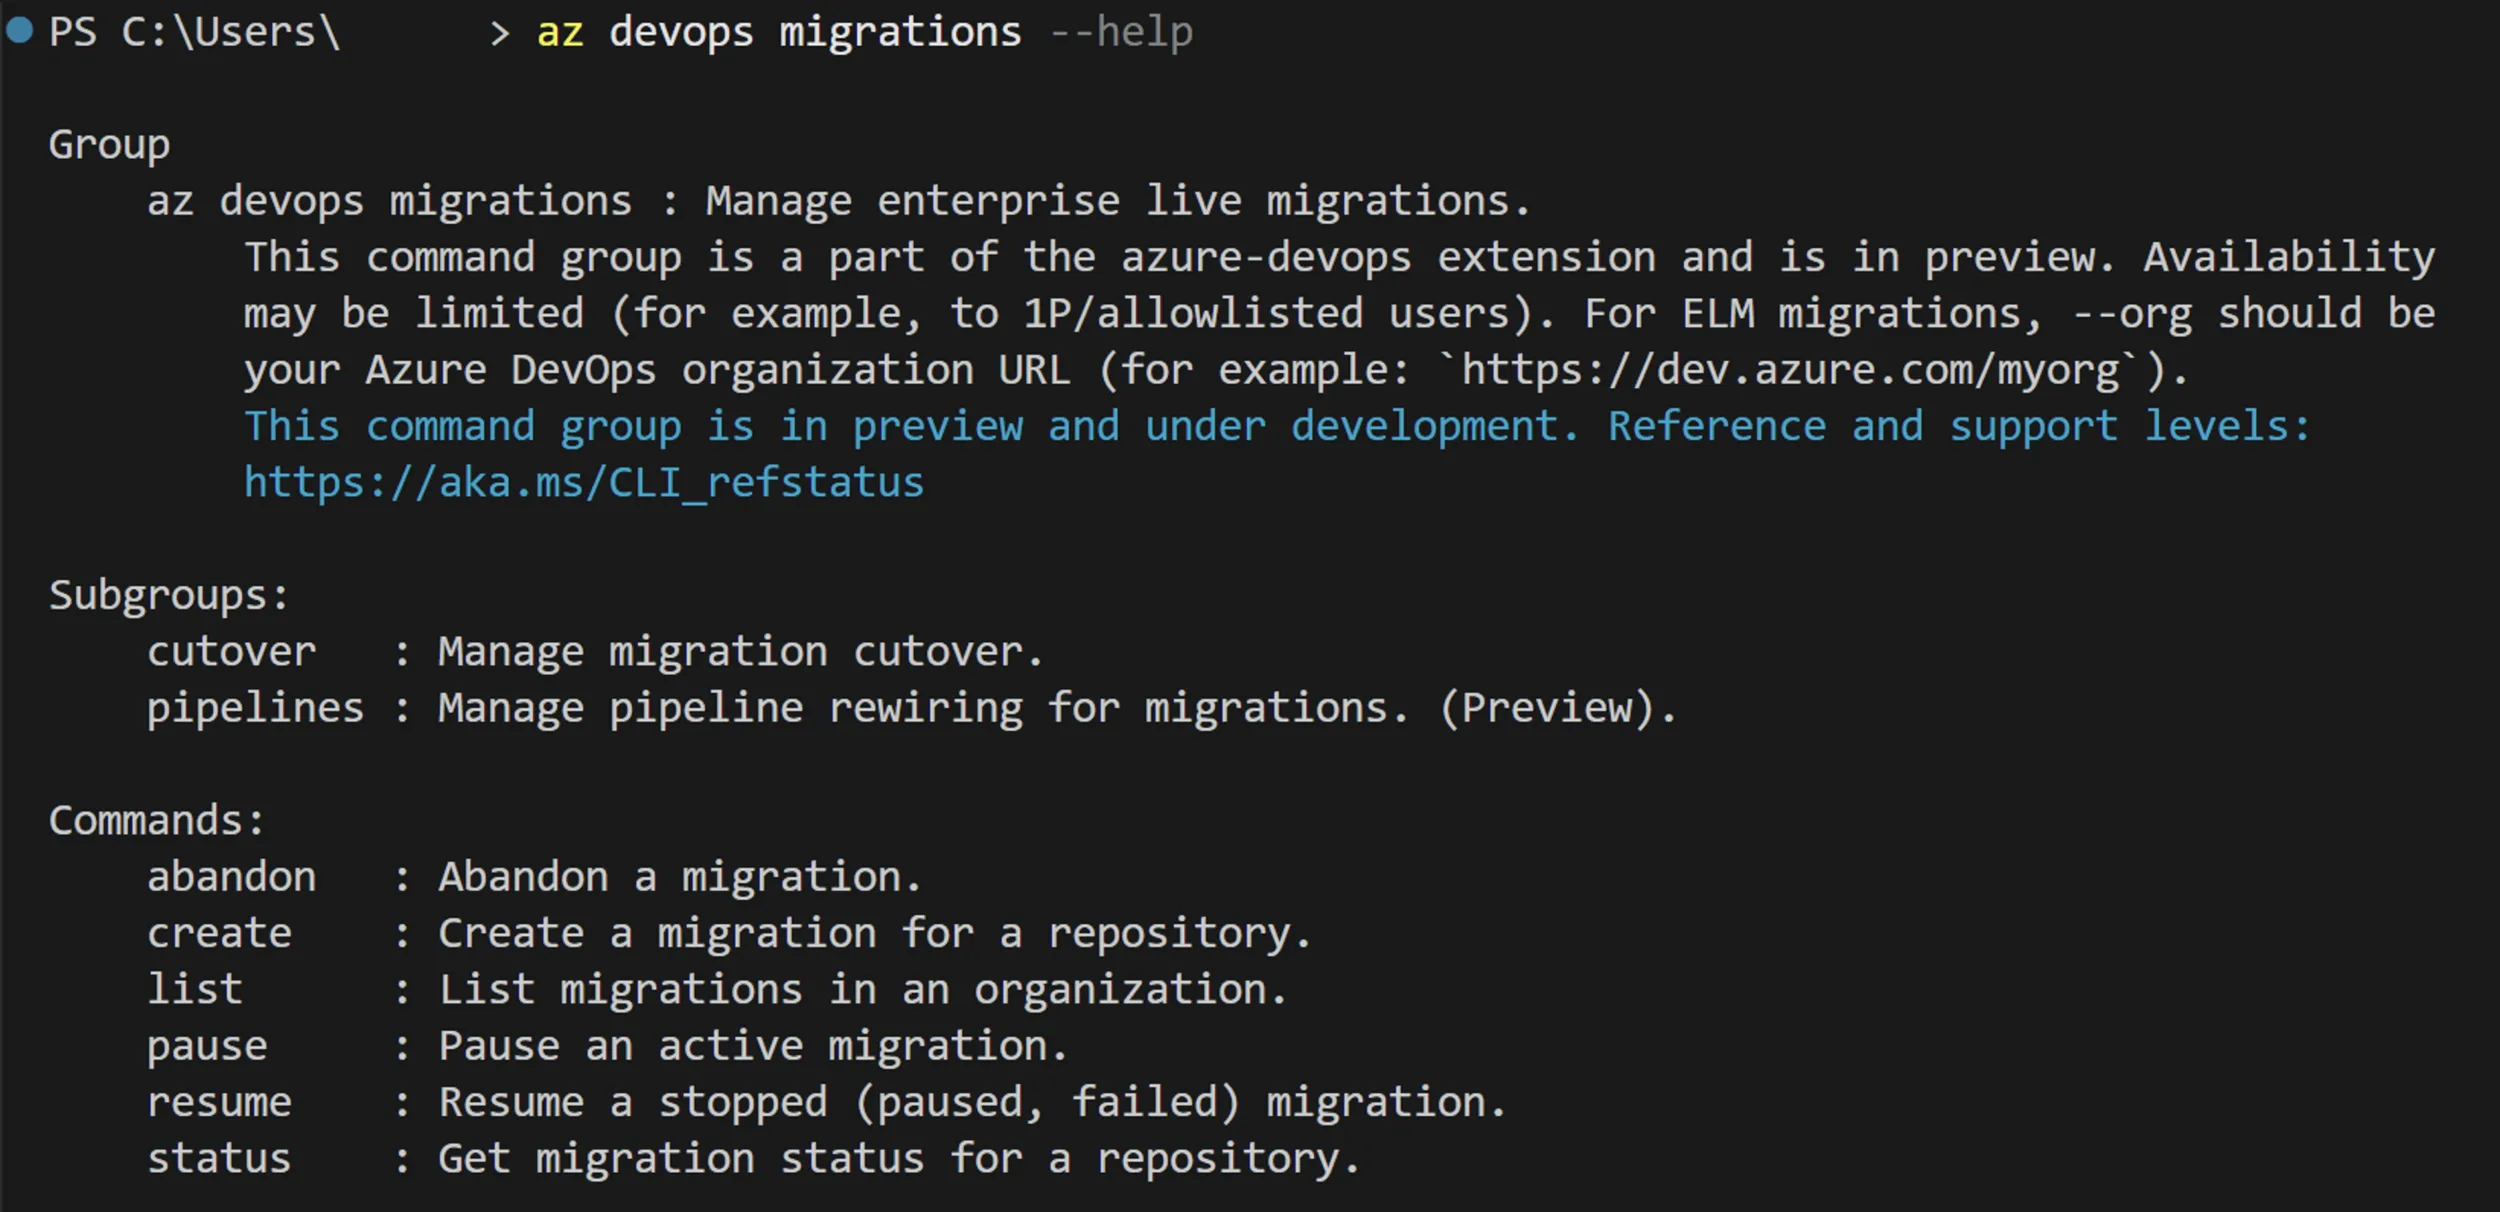Select the 'cutover' subgroup name

click(232, 652)
